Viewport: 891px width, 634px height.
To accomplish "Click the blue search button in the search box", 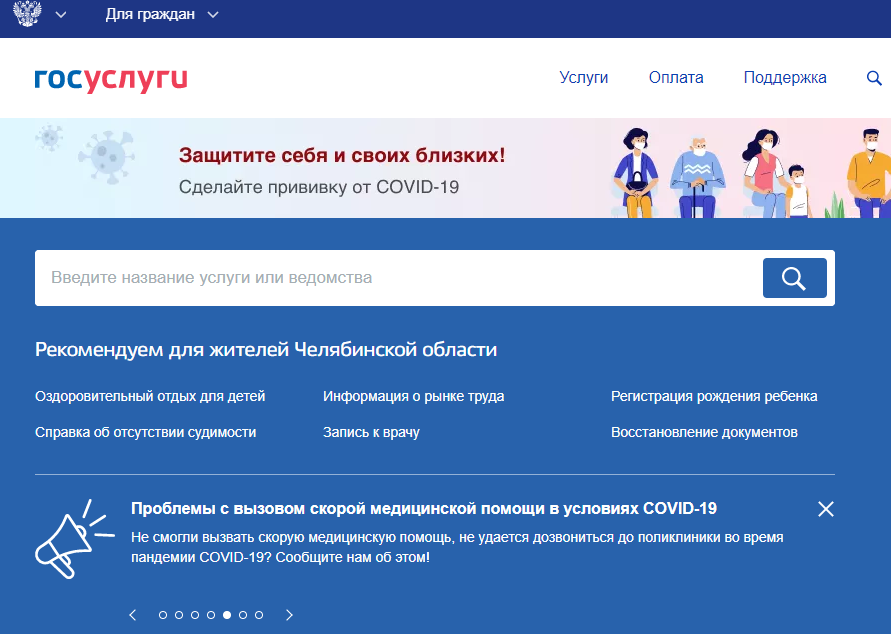I will (x=794, y=278).
